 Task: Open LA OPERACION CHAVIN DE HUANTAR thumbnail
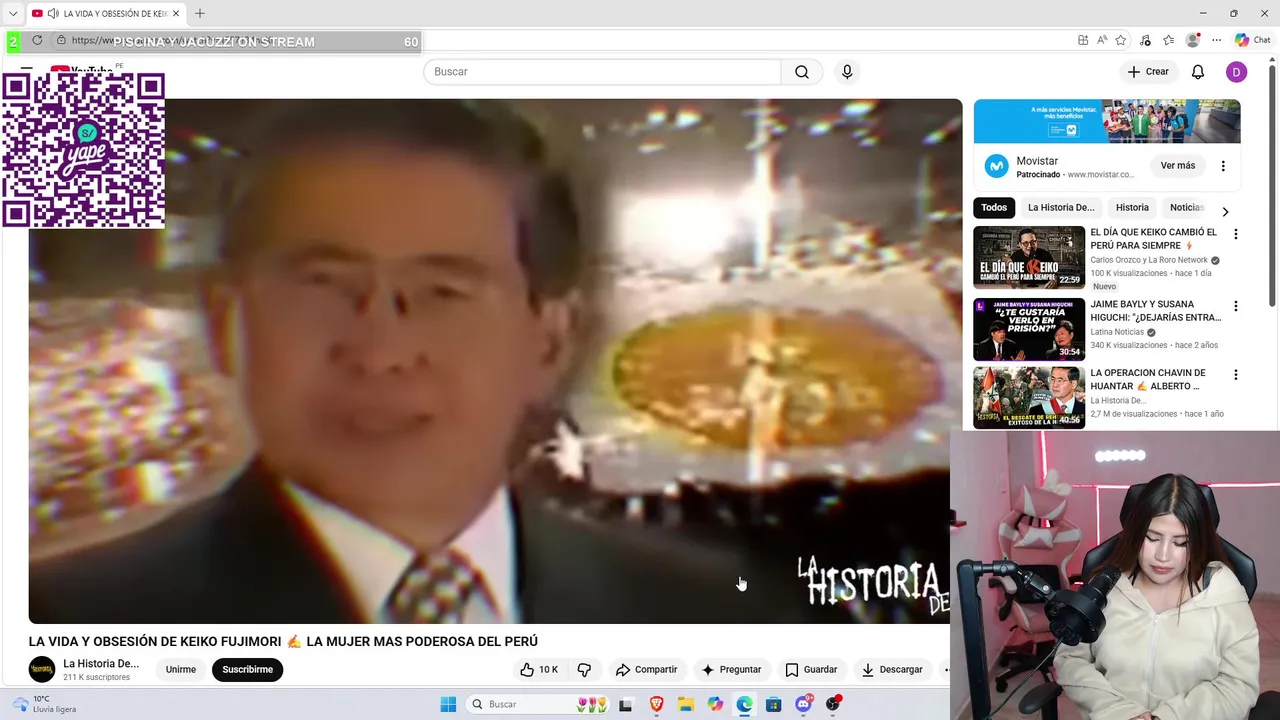click(x=1029, y=398)
